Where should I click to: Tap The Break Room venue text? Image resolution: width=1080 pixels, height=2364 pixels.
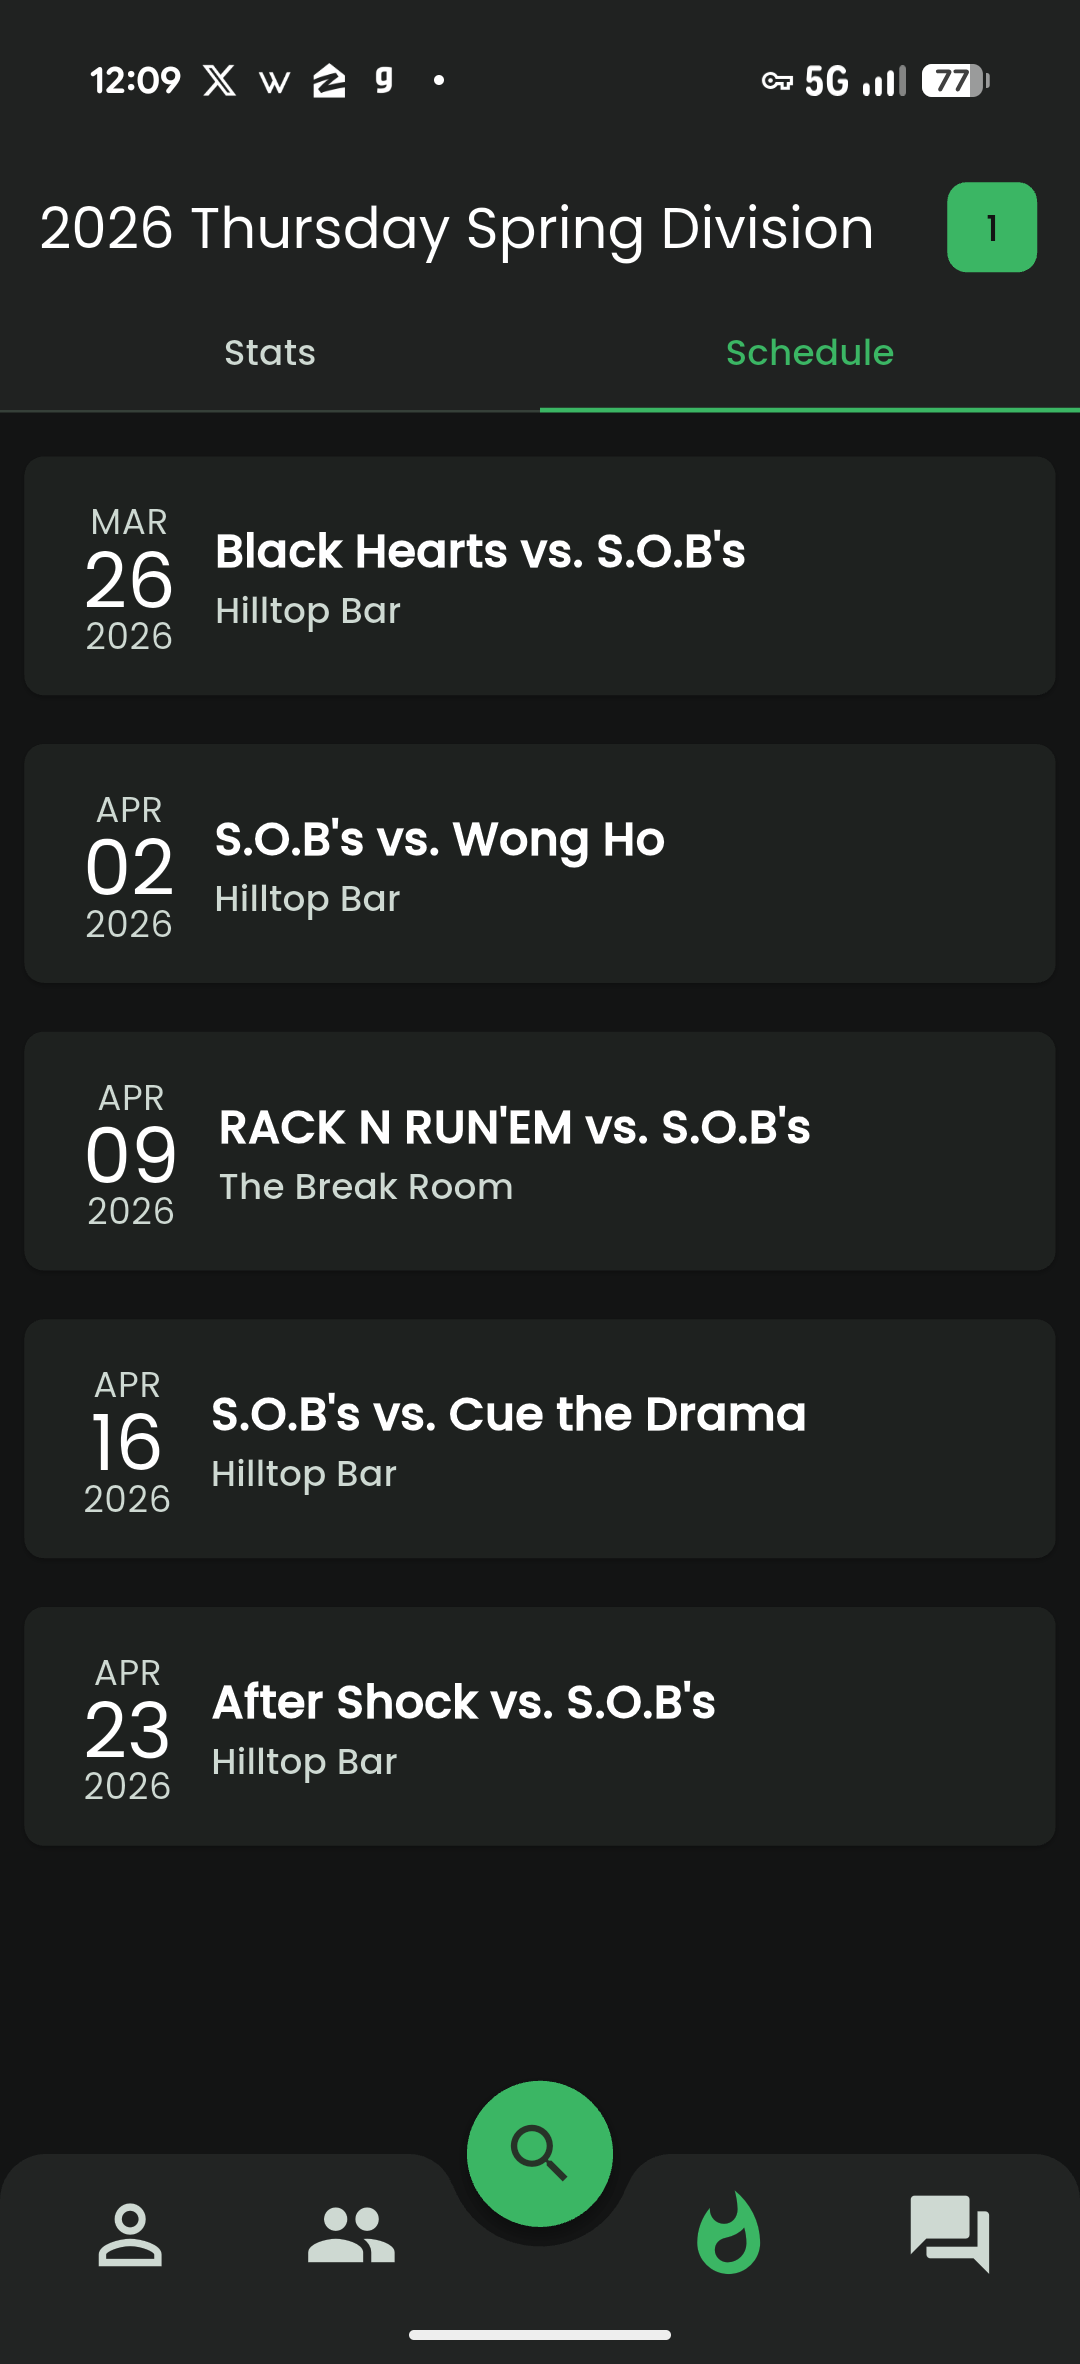(366, 1187)
